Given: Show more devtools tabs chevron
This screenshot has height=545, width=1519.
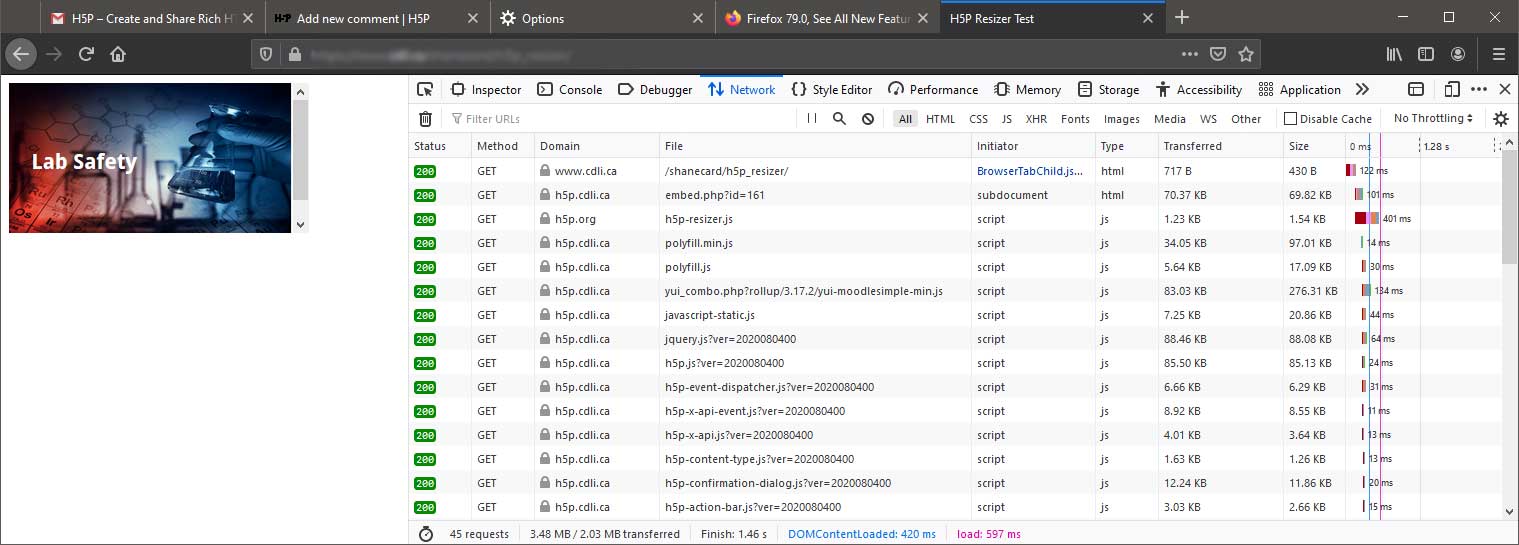Looking at the screenshot, I should [x=1362, y=89].
